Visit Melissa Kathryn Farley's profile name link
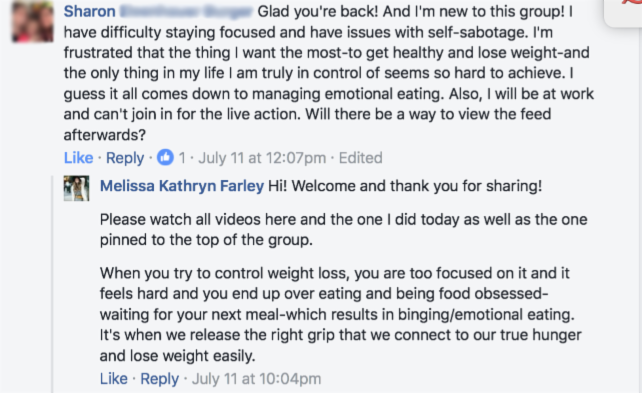The image size is (642, 393). [182, 186]
